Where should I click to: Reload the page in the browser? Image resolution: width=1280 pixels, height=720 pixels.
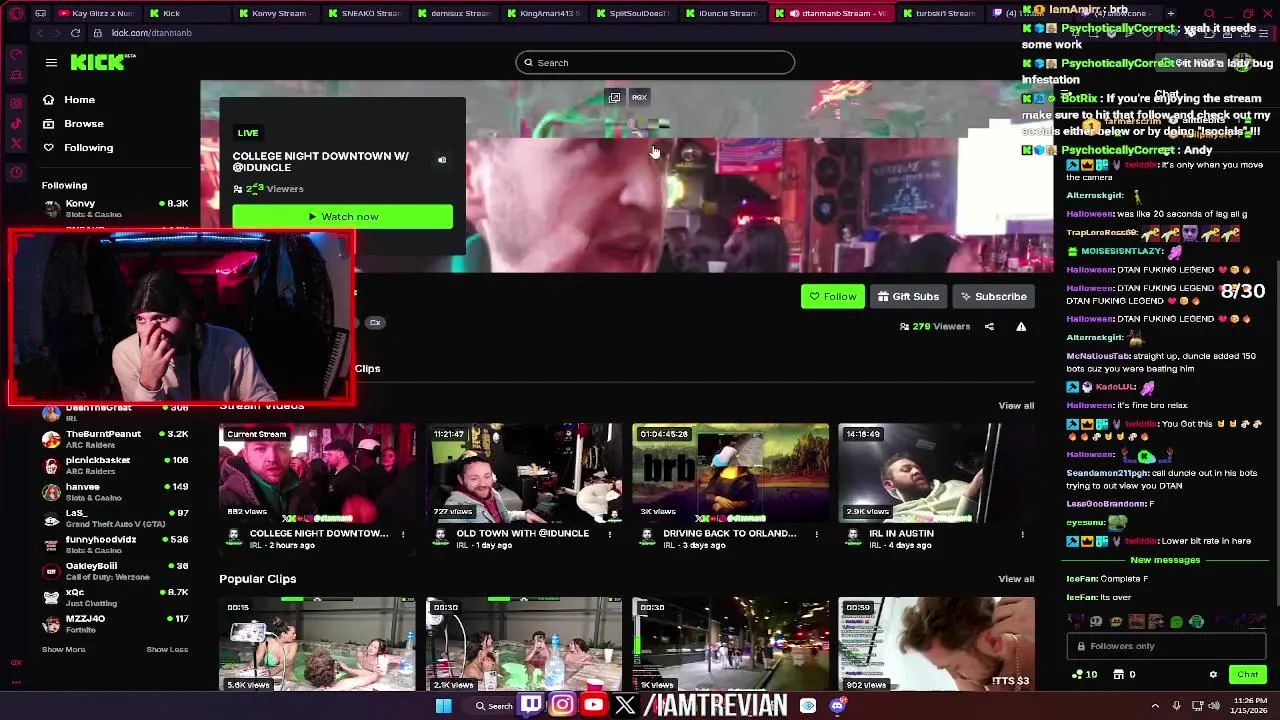point(75,33)
